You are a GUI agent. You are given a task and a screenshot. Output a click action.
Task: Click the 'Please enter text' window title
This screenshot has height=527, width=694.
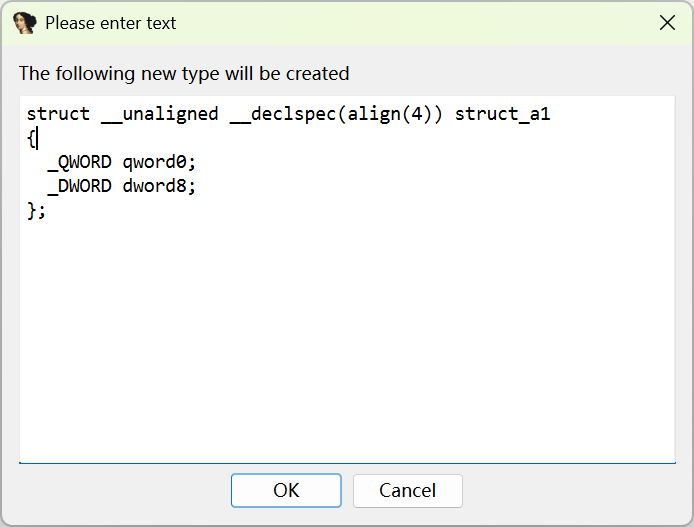click(110, 23)
